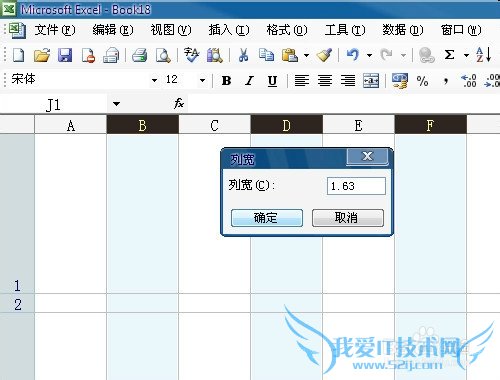This screenshot has width=500, height=380.
Task: Sort ascending with the A-Z icon
Action: [483, 55]
